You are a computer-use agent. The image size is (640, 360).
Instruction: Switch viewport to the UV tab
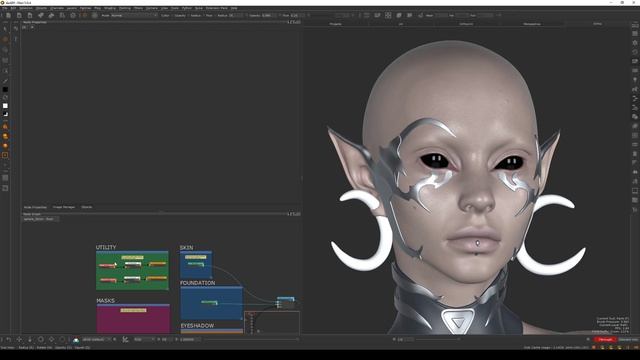click(400, 24)
